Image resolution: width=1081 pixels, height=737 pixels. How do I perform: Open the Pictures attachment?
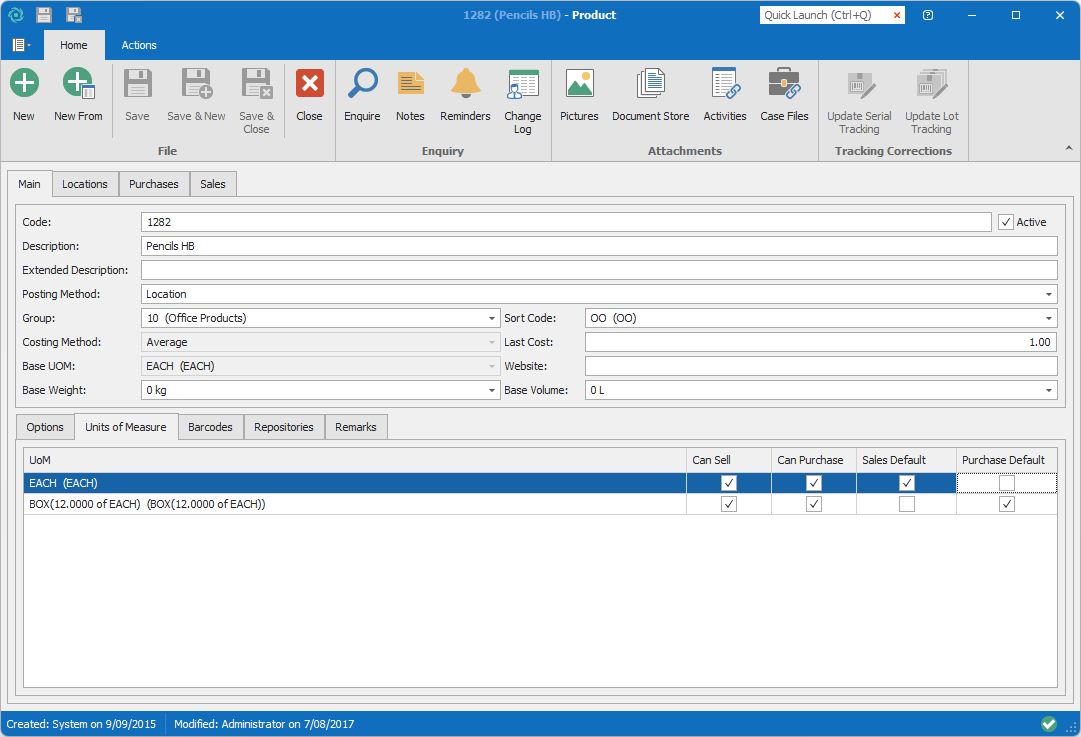579,84
